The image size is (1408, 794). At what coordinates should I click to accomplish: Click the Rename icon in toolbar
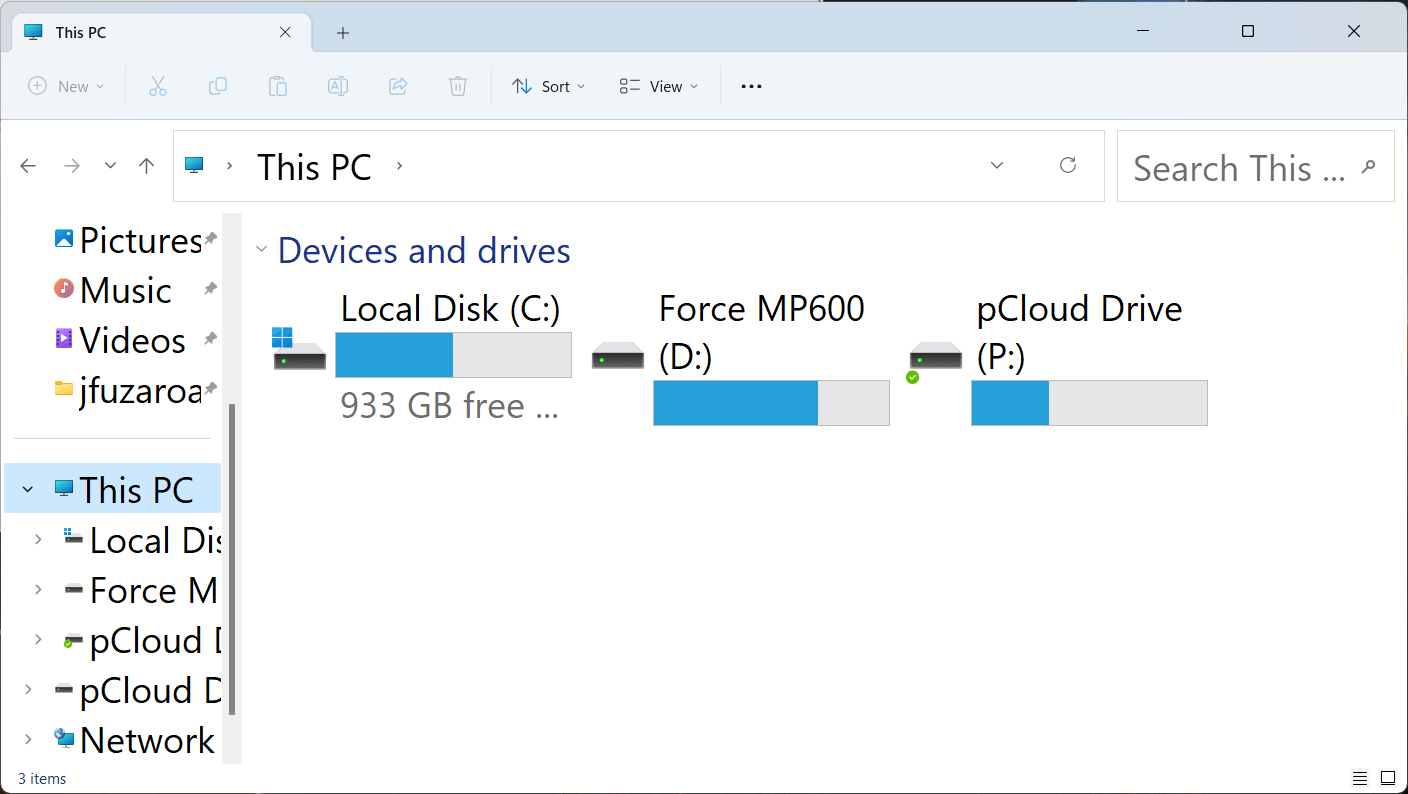point(338,86)
